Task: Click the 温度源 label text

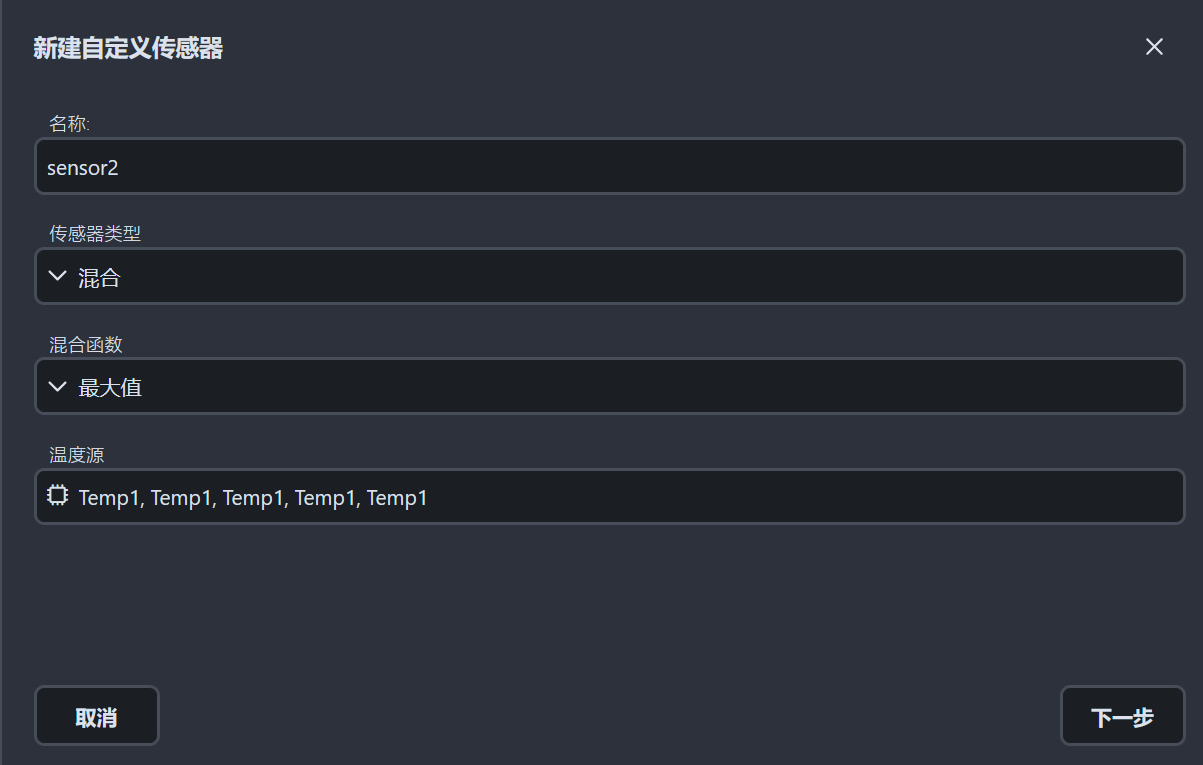Action: (77, 455)
